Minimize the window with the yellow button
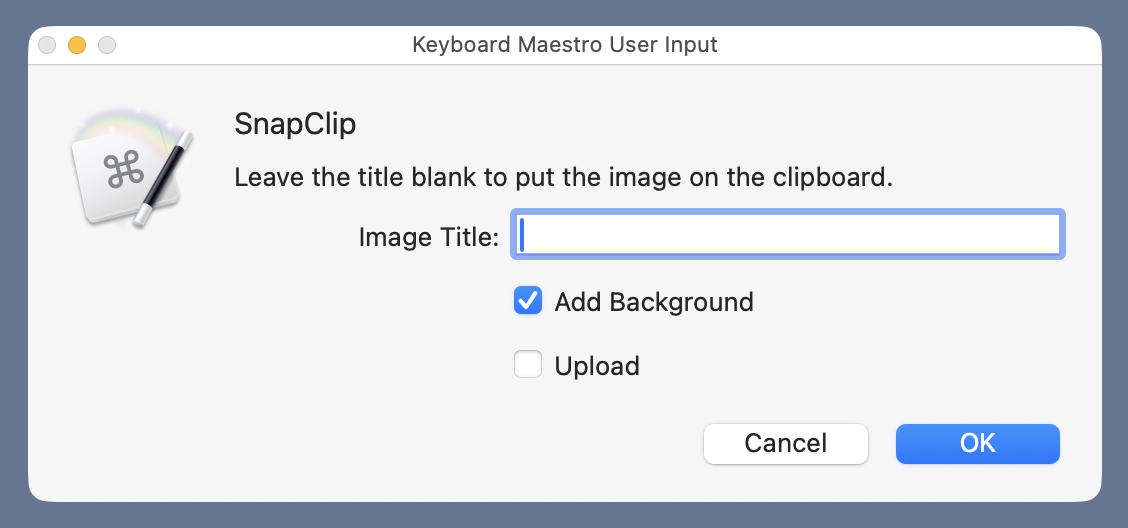The image size is (1128, 528). [76, 45]
